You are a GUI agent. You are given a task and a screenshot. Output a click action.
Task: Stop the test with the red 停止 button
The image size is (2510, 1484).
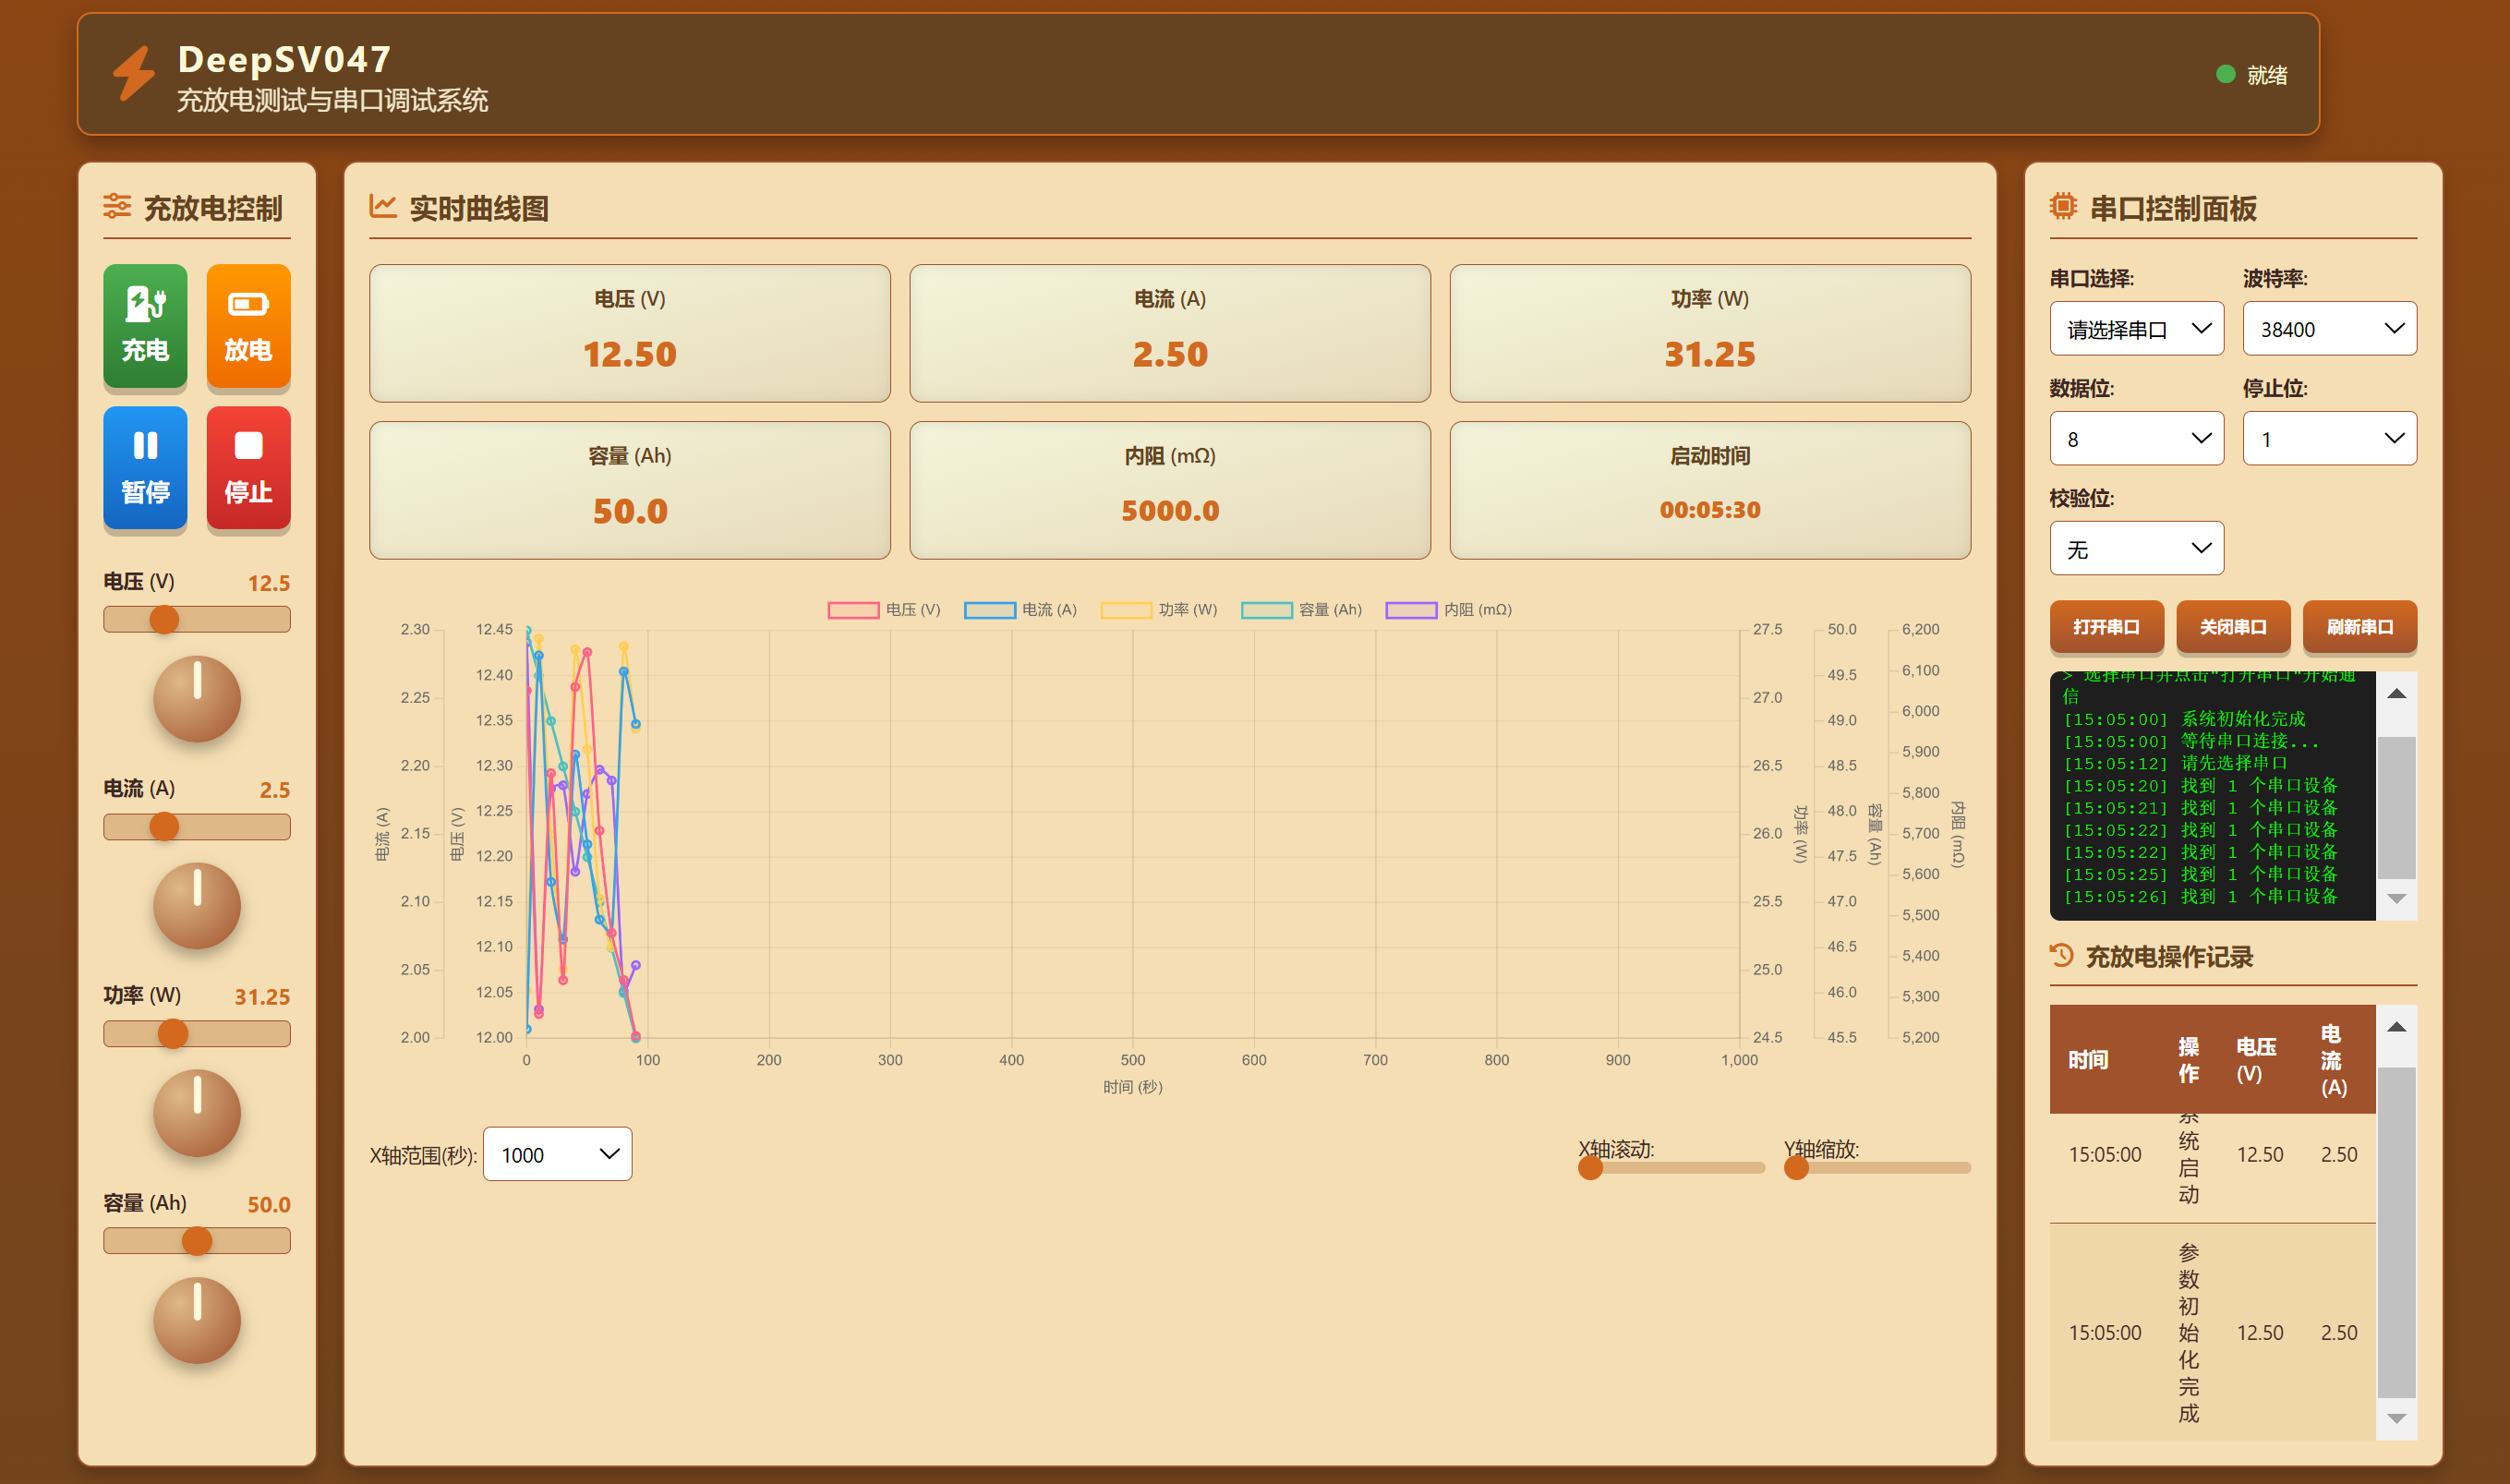248,467
